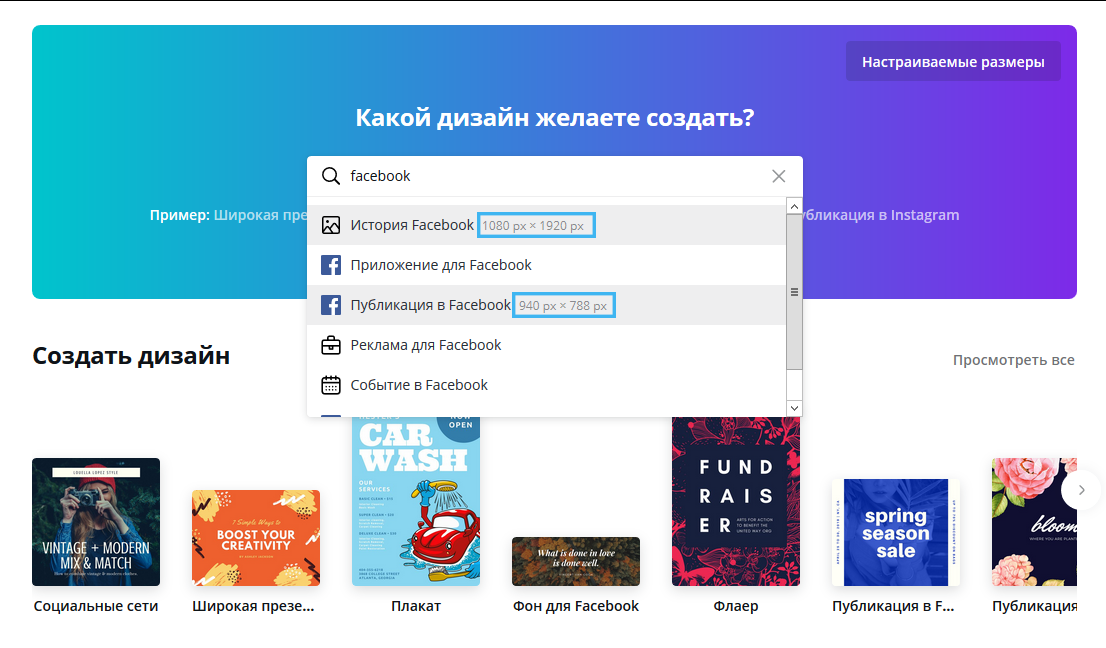Screen dimensions: 1106x648
Task: Clear the search field with X icon
Action: (x=778, y=176)
